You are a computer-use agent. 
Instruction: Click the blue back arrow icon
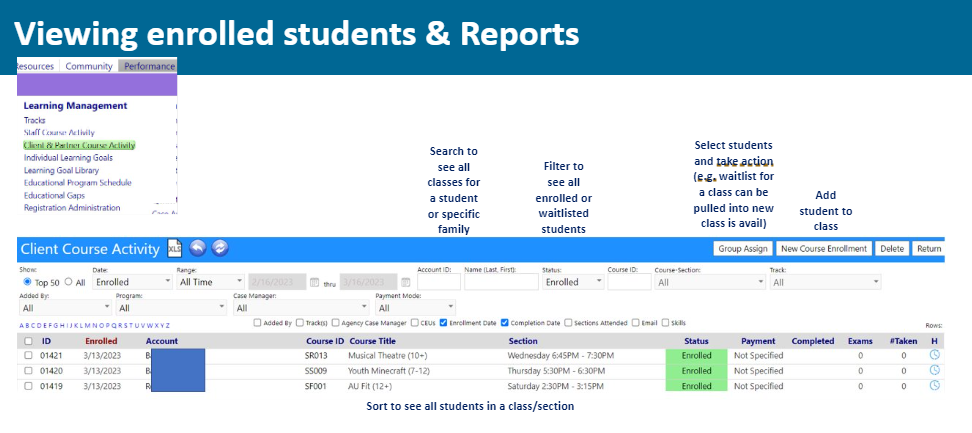coord(197,248)
